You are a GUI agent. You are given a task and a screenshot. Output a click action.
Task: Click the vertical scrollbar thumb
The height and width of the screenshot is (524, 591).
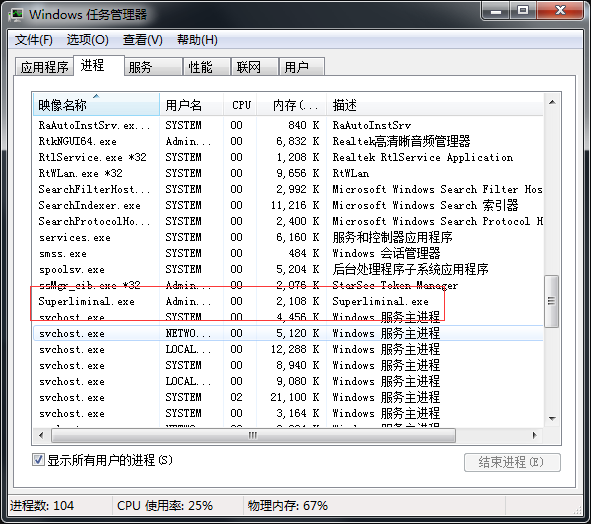click(552, 301)
